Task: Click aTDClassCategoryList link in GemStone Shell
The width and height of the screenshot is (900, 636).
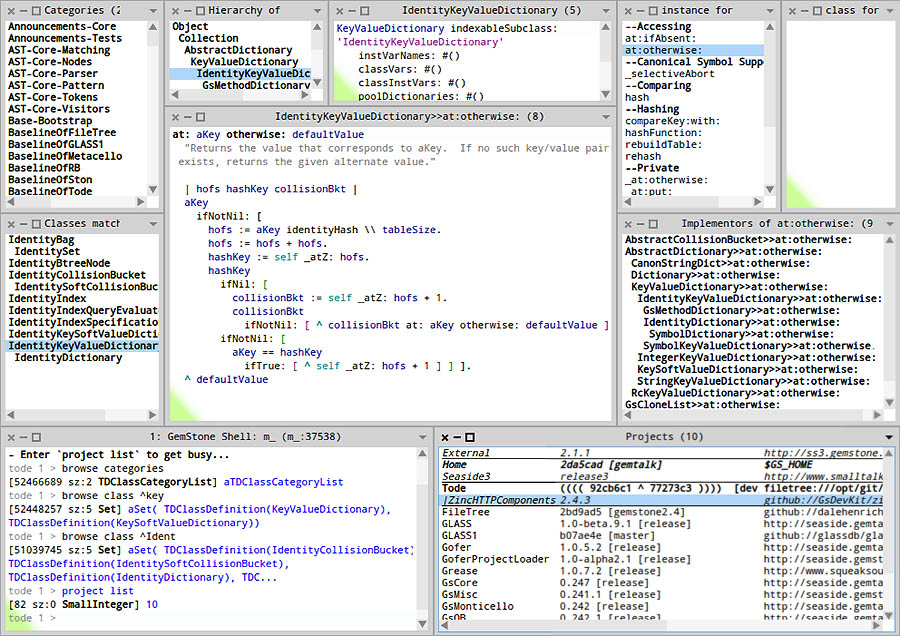Action: pos(284,482)
